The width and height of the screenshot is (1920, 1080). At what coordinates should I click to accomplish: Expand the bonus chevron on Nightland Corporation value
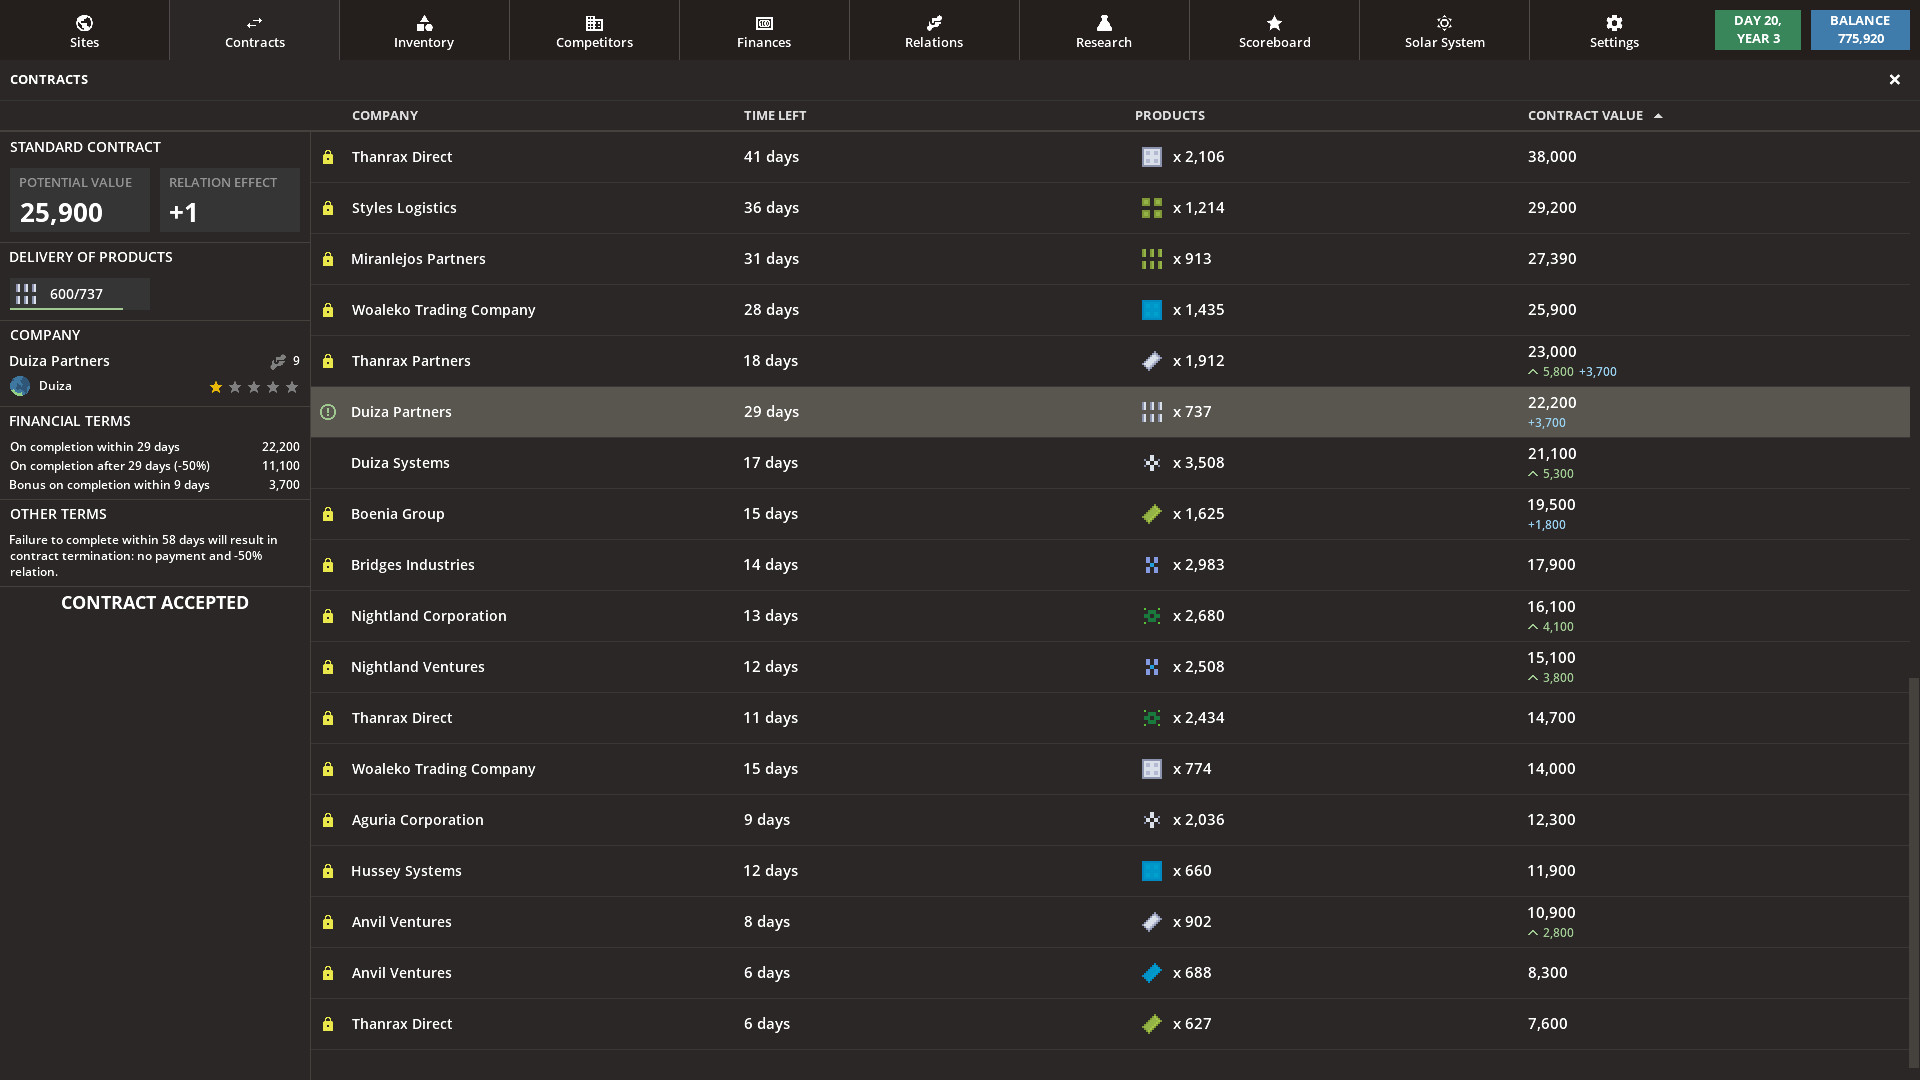coord(1533,627)
